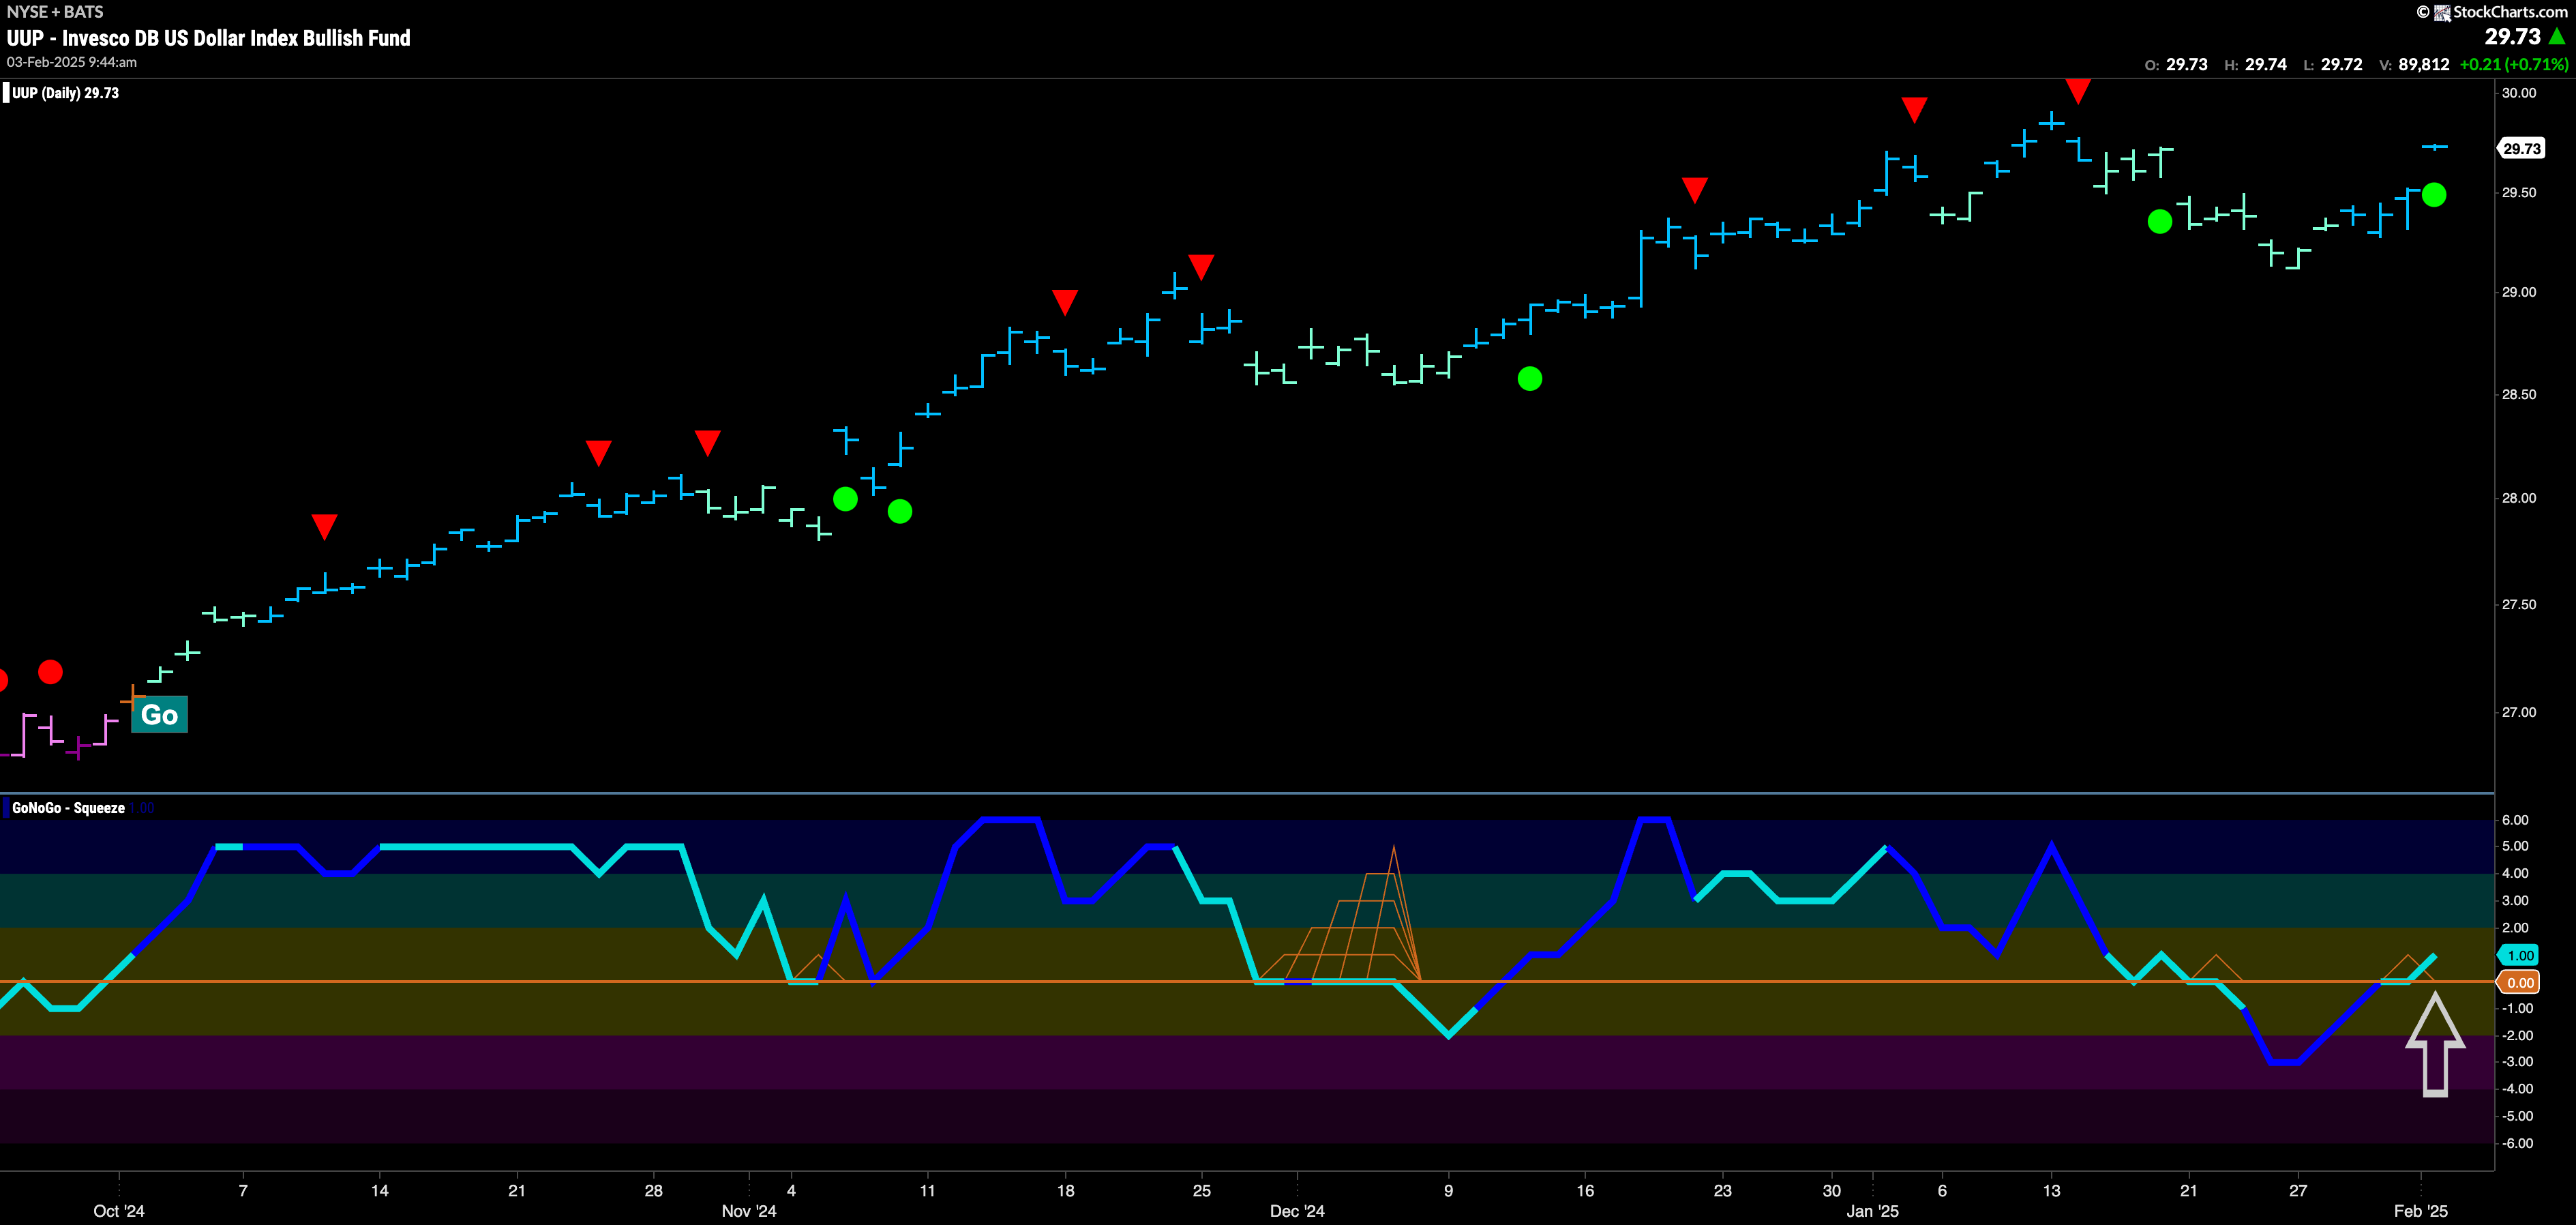Select the red Go Countertrend triangle above mid-January peak
Screen dimensions: 2576x1225
2078,92
